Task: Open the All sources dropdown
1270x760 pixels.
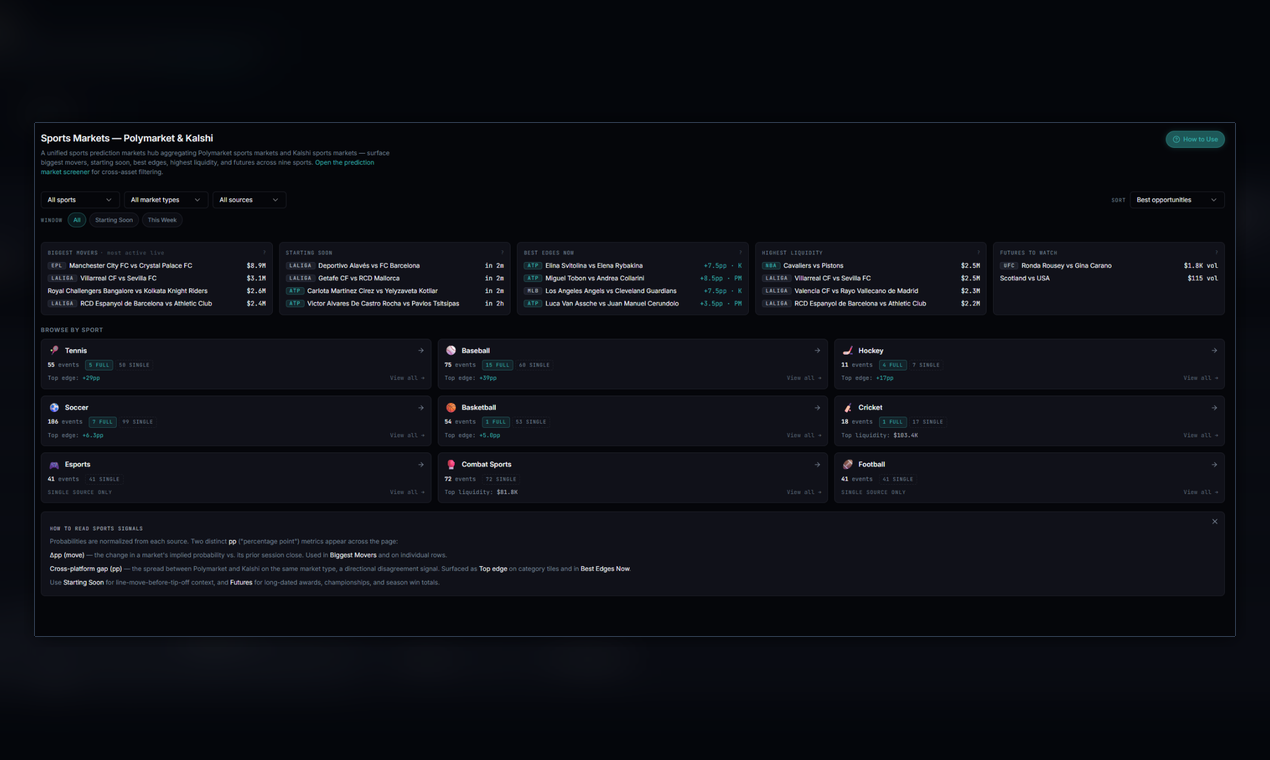Action: [x=249, y=200]
